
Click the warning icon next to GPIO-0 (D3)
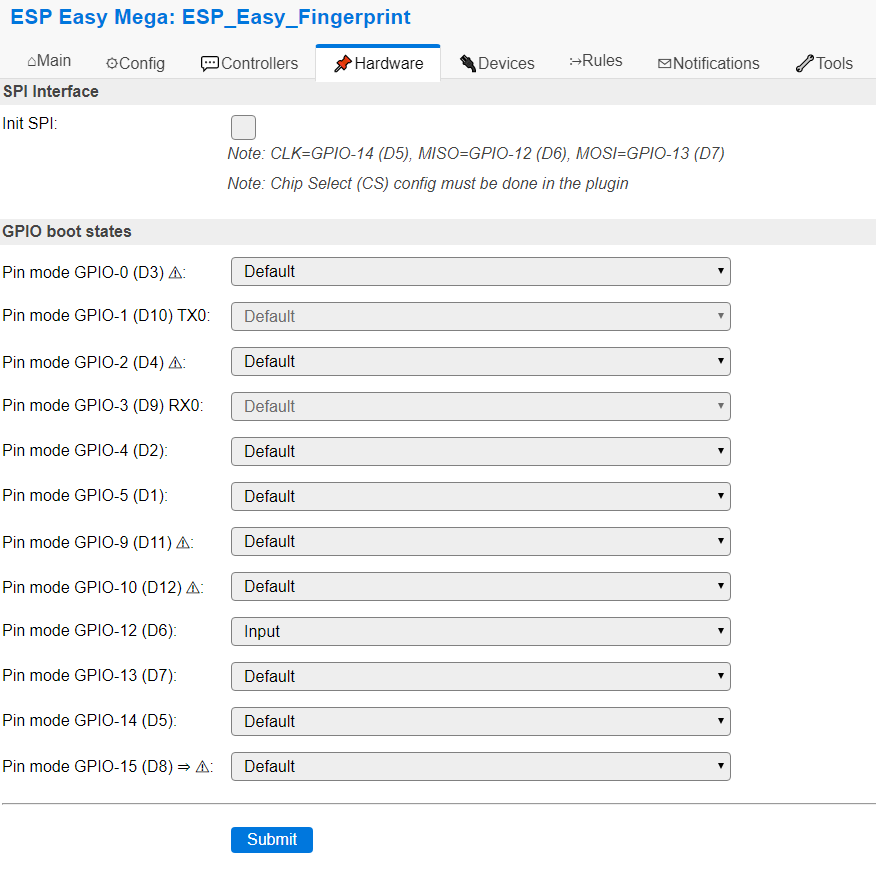pyautogui.click(x=176, y=272)
